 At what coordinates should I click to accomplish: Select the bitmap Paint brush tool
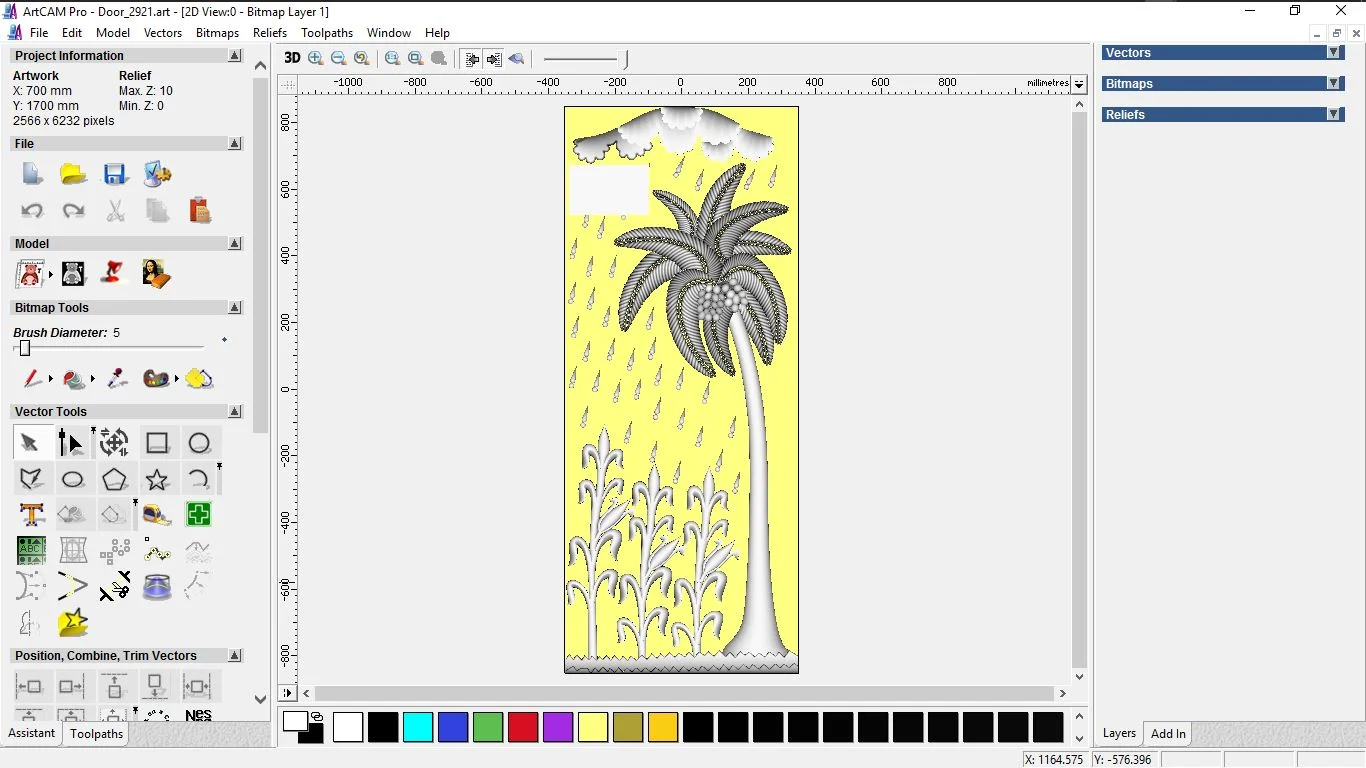[32, 379]
